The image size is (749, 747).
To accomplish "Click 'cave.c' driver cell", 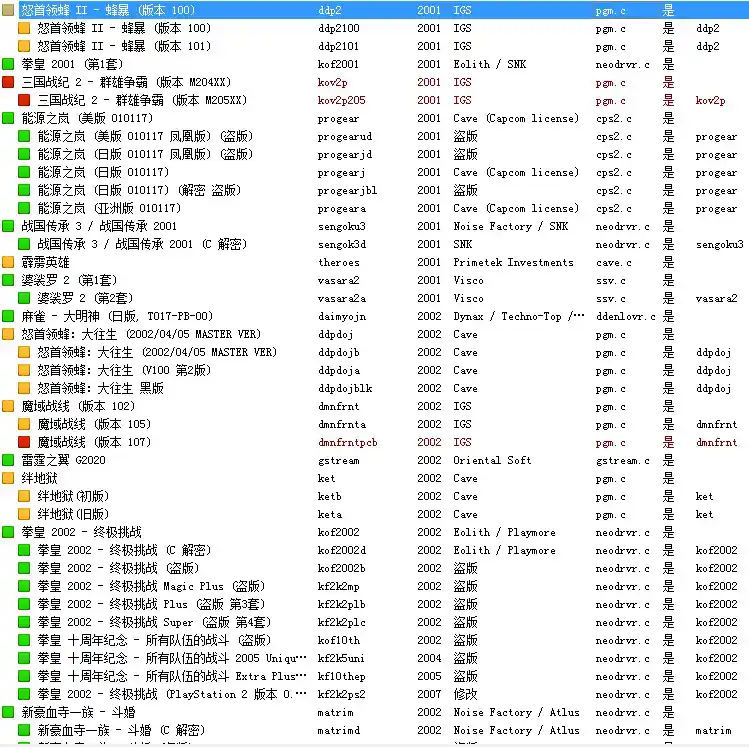I will 613,263.
